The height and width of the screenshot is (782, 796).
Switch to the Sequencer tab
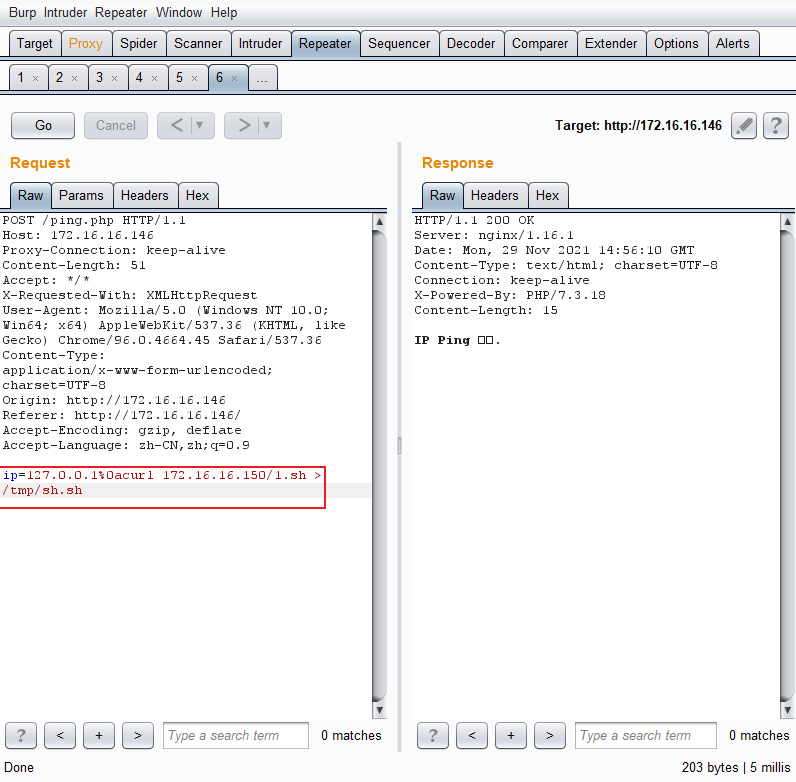399,44
